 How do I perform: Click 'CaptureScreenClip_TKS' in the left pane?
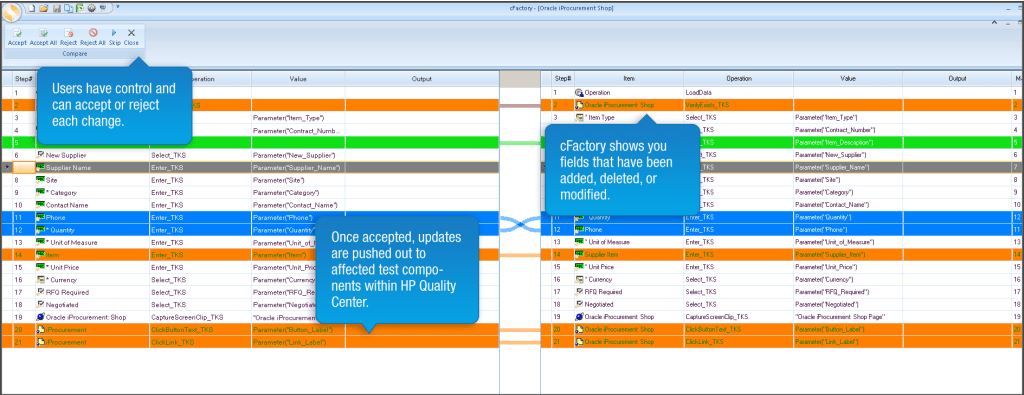[x=187, y=317]
